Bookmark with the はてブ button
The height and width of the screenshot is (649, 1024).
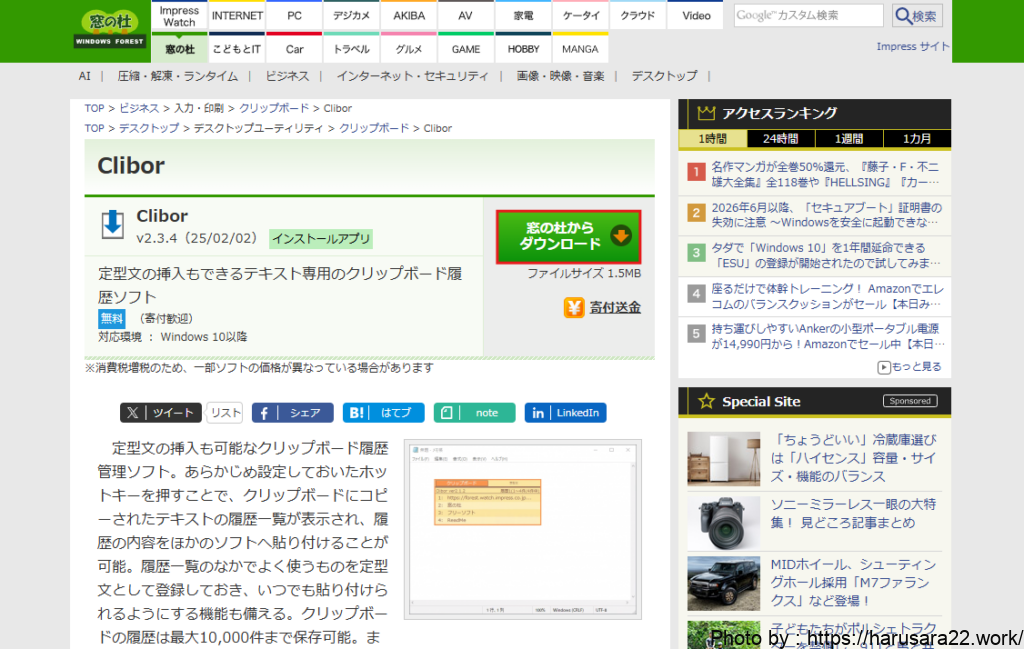pyautogui.click(x=383, y=413)
